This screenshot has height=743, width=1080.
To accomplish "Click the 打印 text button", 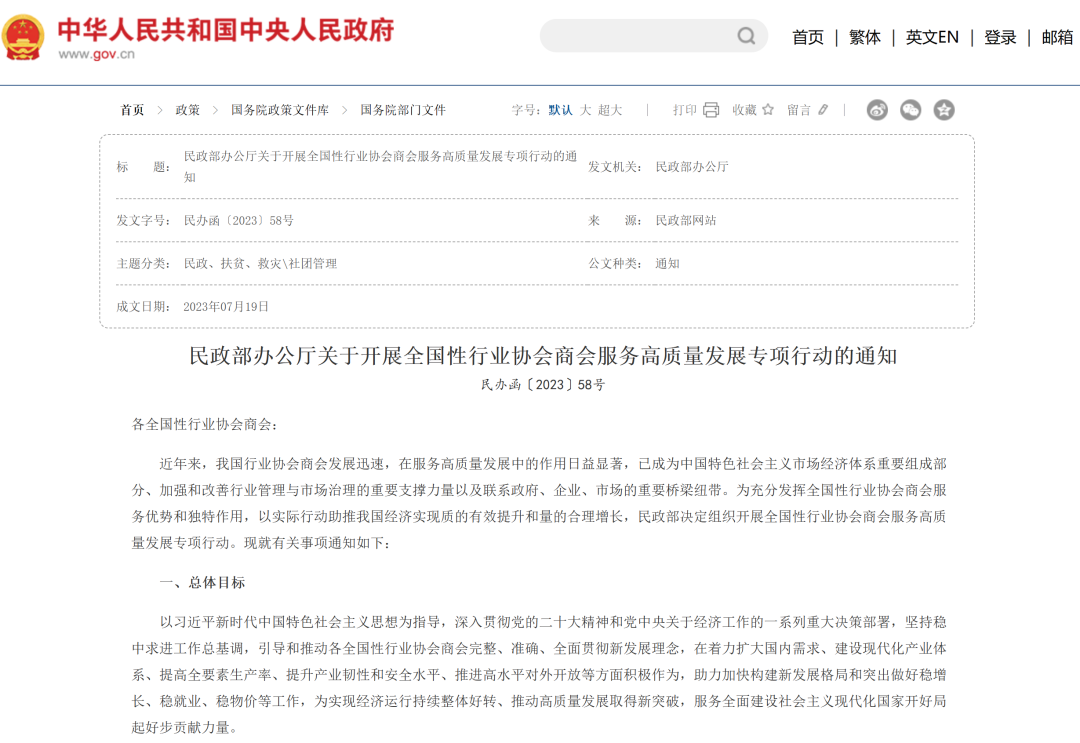I will tap(685, 110).
